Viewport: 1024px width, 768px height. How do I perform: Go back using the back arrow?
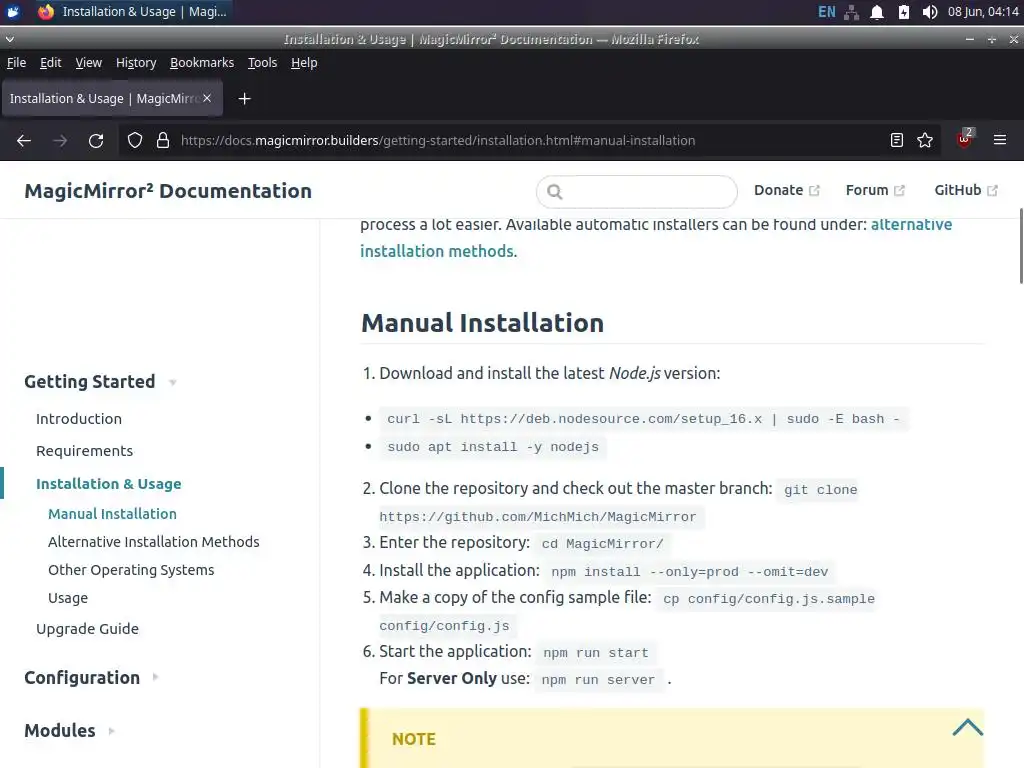pos(24,141)
